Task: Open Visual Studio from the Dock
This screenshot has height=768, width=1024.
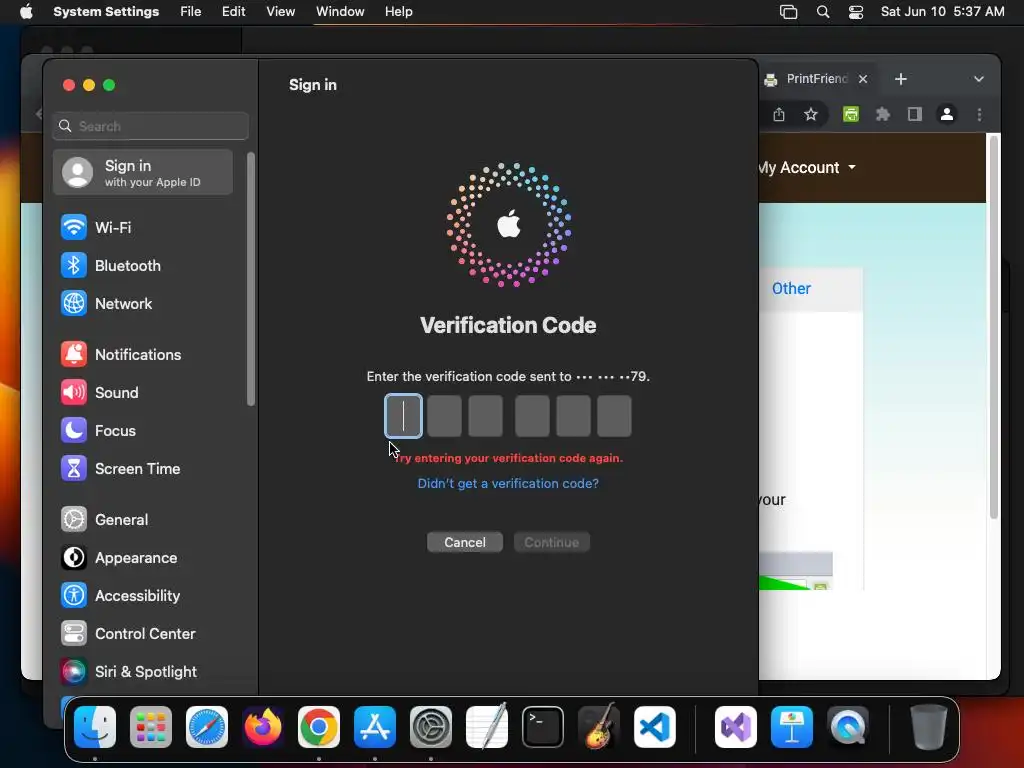Action: click(x=736, y=727)
